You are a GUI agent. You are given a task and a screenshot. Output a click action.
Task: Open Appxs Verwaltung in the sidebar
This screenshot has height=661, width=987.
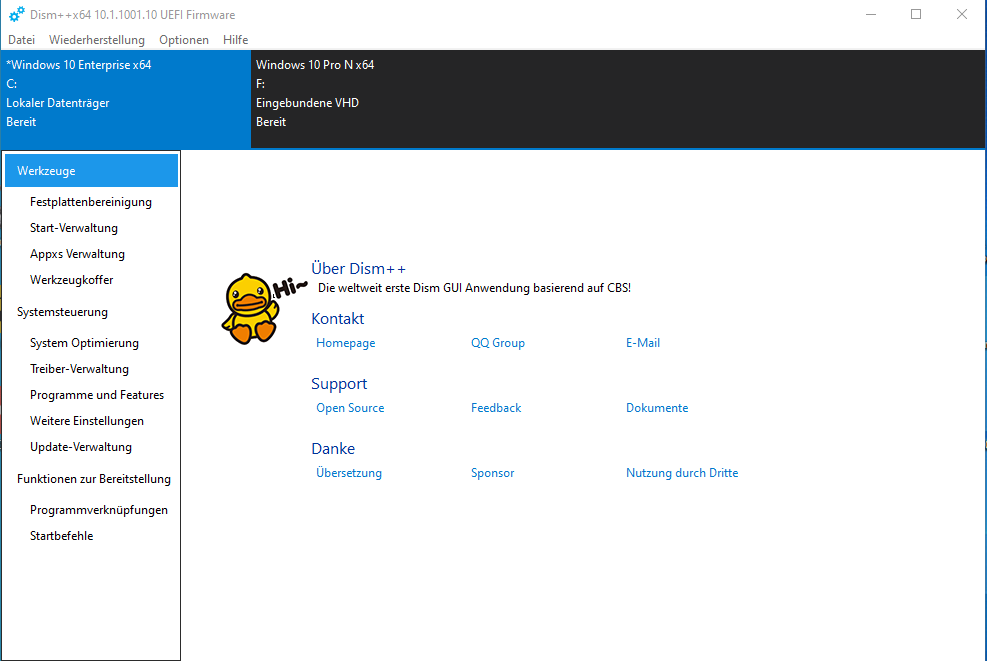click(x=77, y=254)
